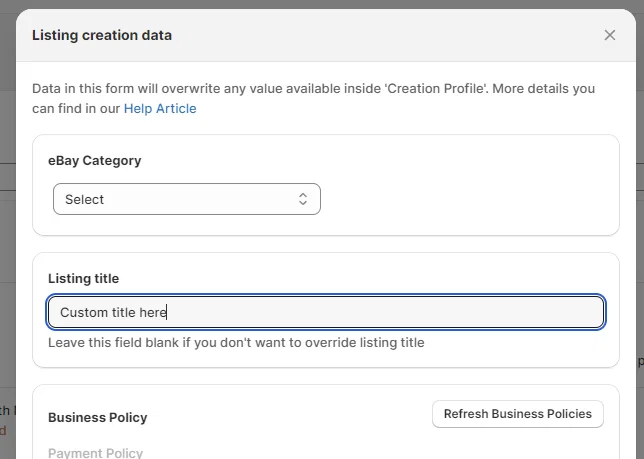Open the Help Article link
The image size is (644, 459).
(x=160, y=108)
